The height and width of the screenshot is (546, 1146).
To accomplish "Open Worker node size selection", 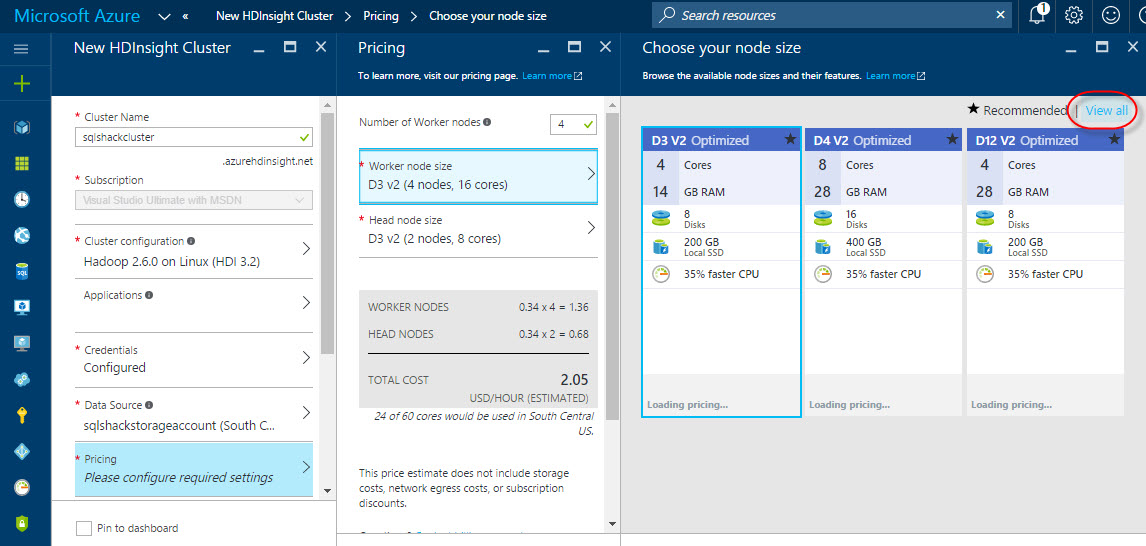I will tap(478, 176).
